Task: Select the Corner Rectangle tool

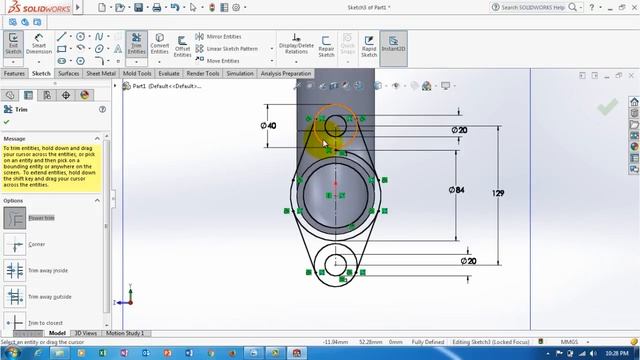Action: pyautogui.click(x=62, y=49)
